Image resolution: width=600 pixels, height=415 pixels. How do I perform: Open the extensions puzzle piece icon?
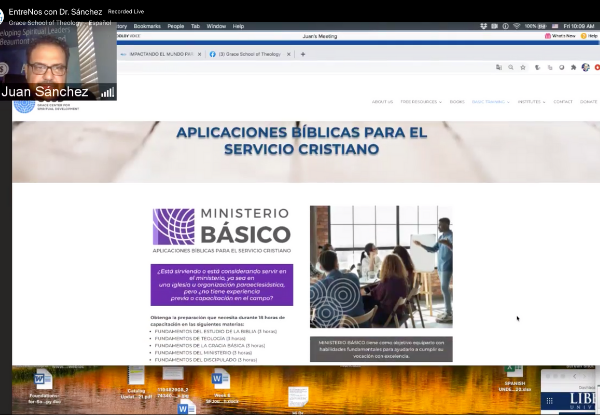pos(573,67)
